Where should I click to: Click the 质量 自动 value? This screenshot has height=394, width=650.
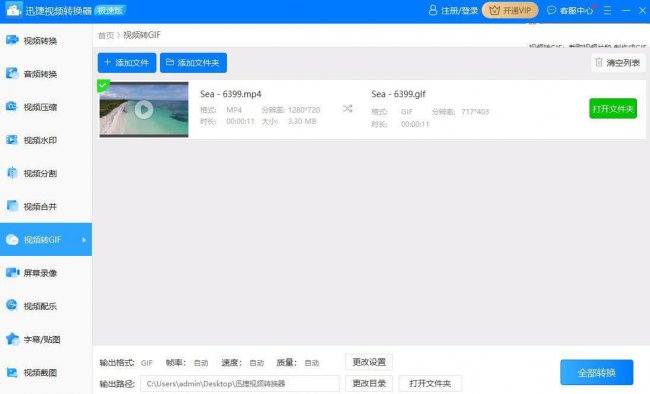tap(312, 363)
